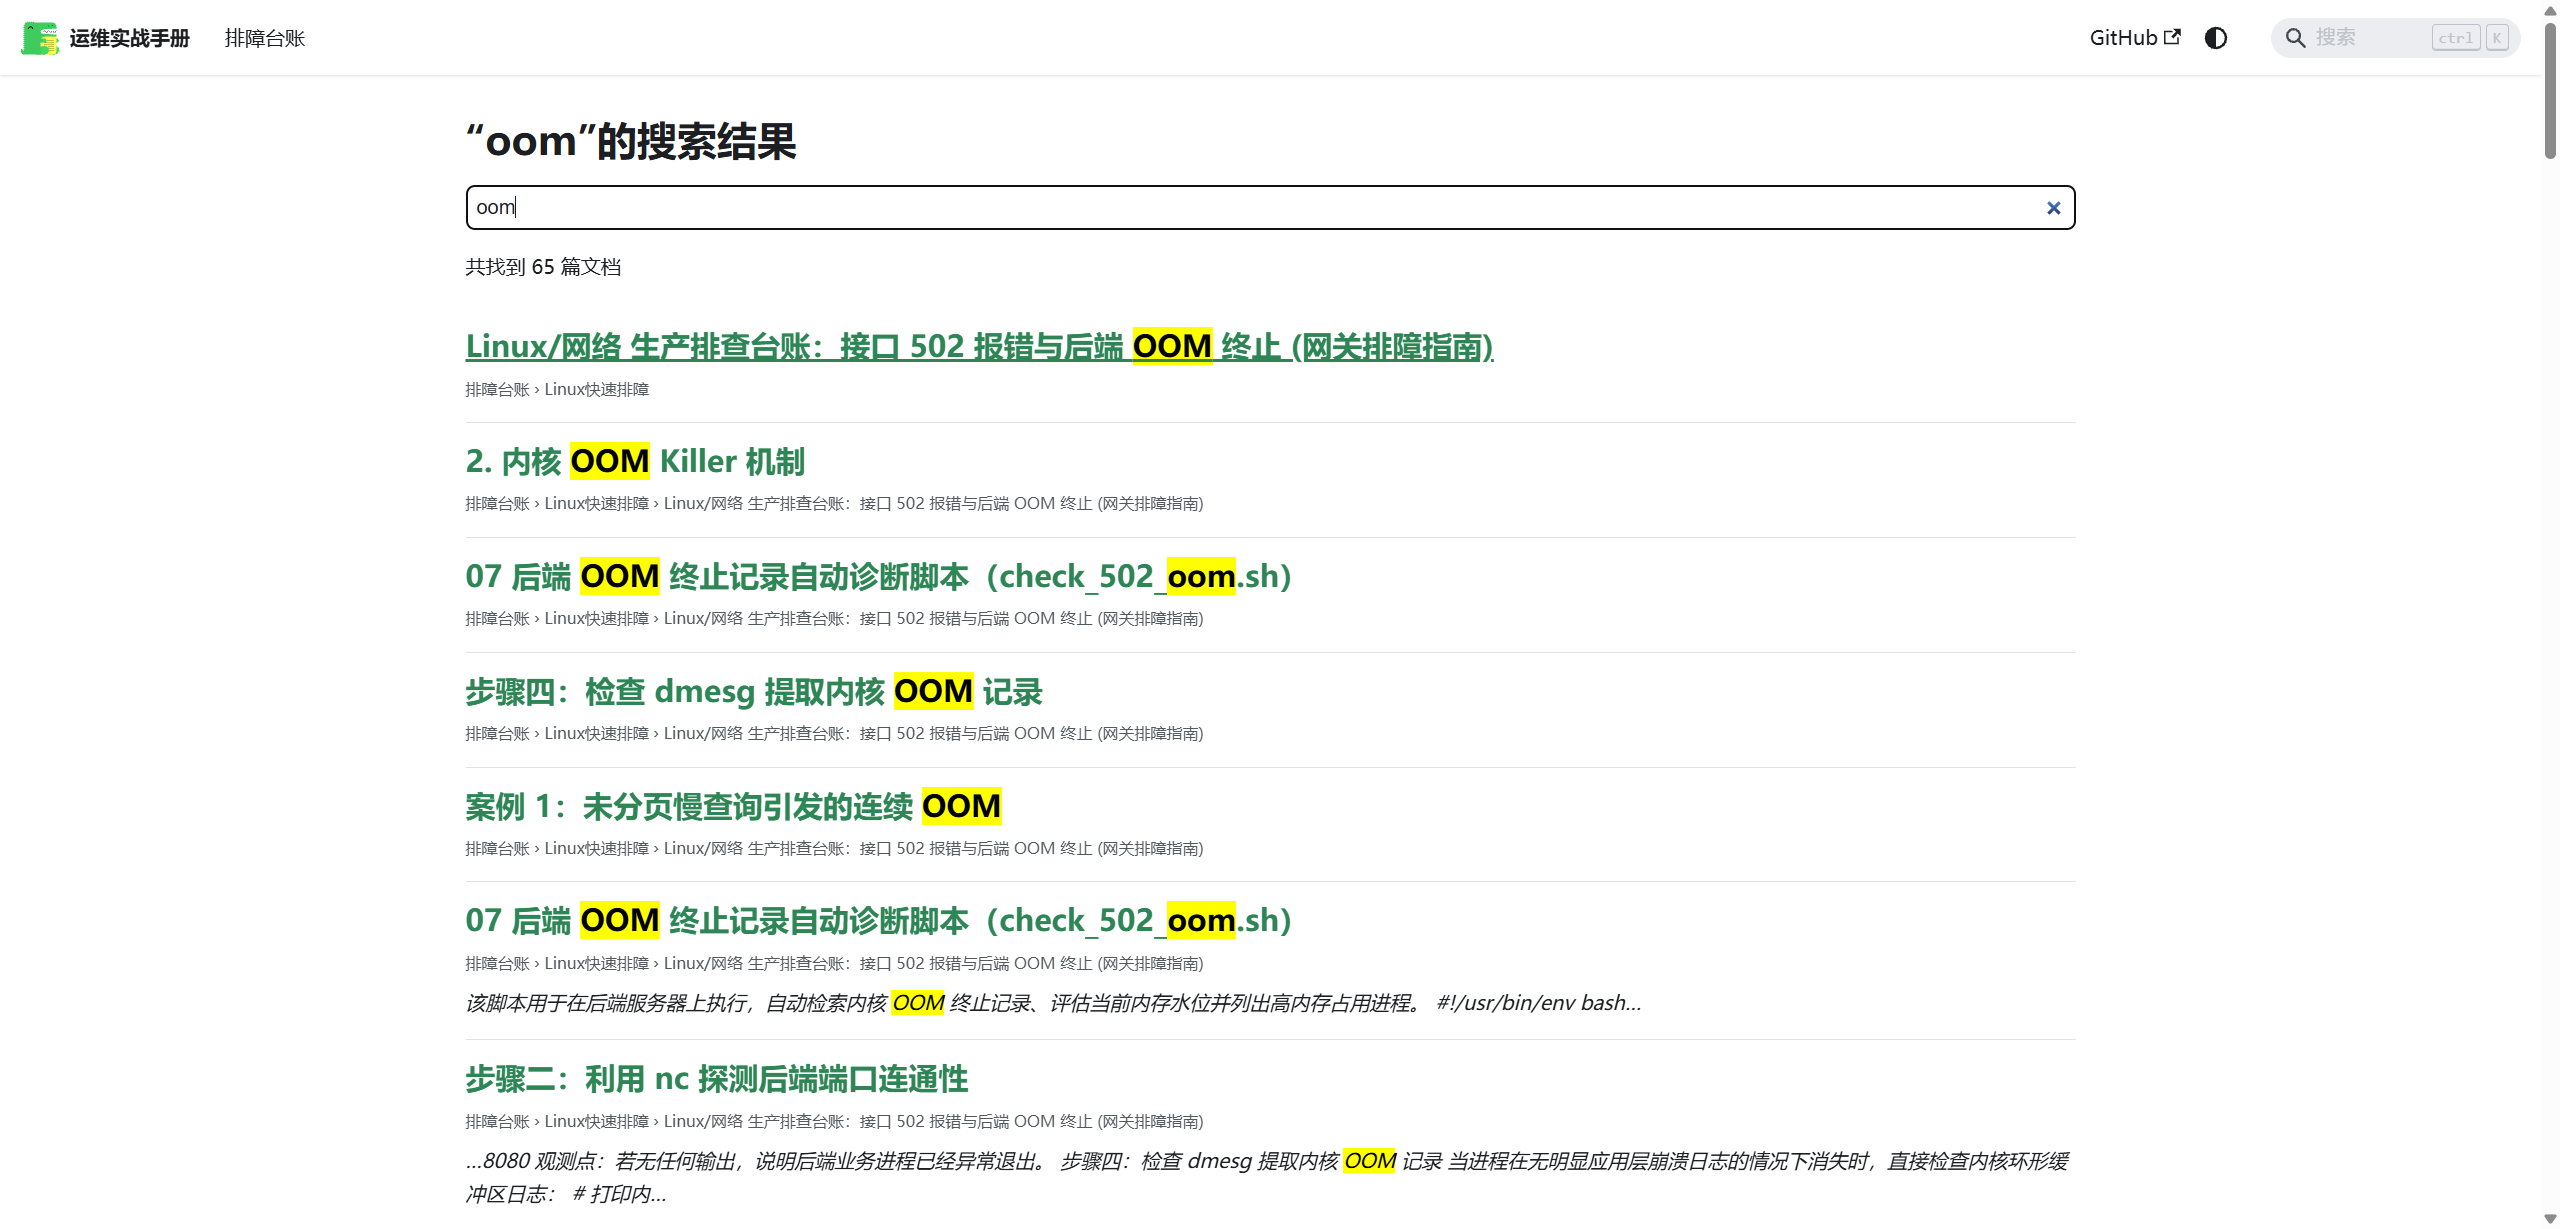
Task: Click the ctrl K shortcut hint
Action: (x=2470, y=38)
